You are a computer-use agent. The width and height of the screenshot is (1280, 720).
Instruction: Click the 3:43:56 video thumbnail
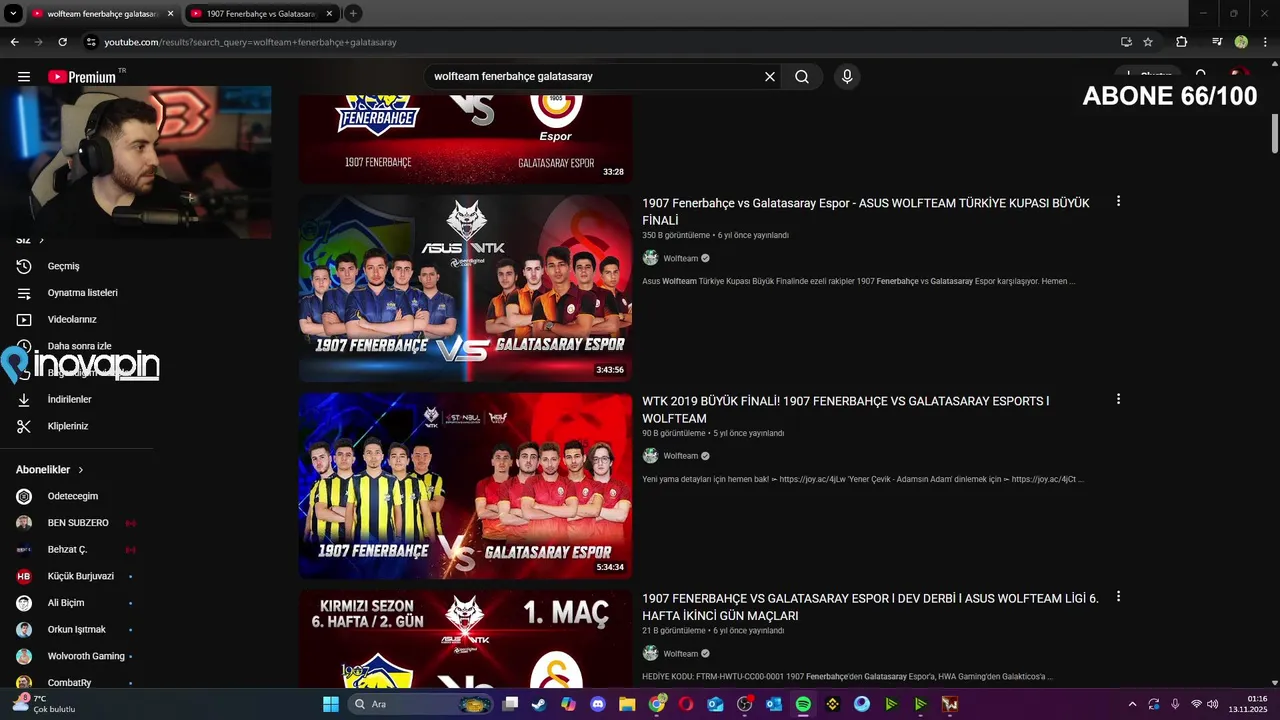click(465, 288)
